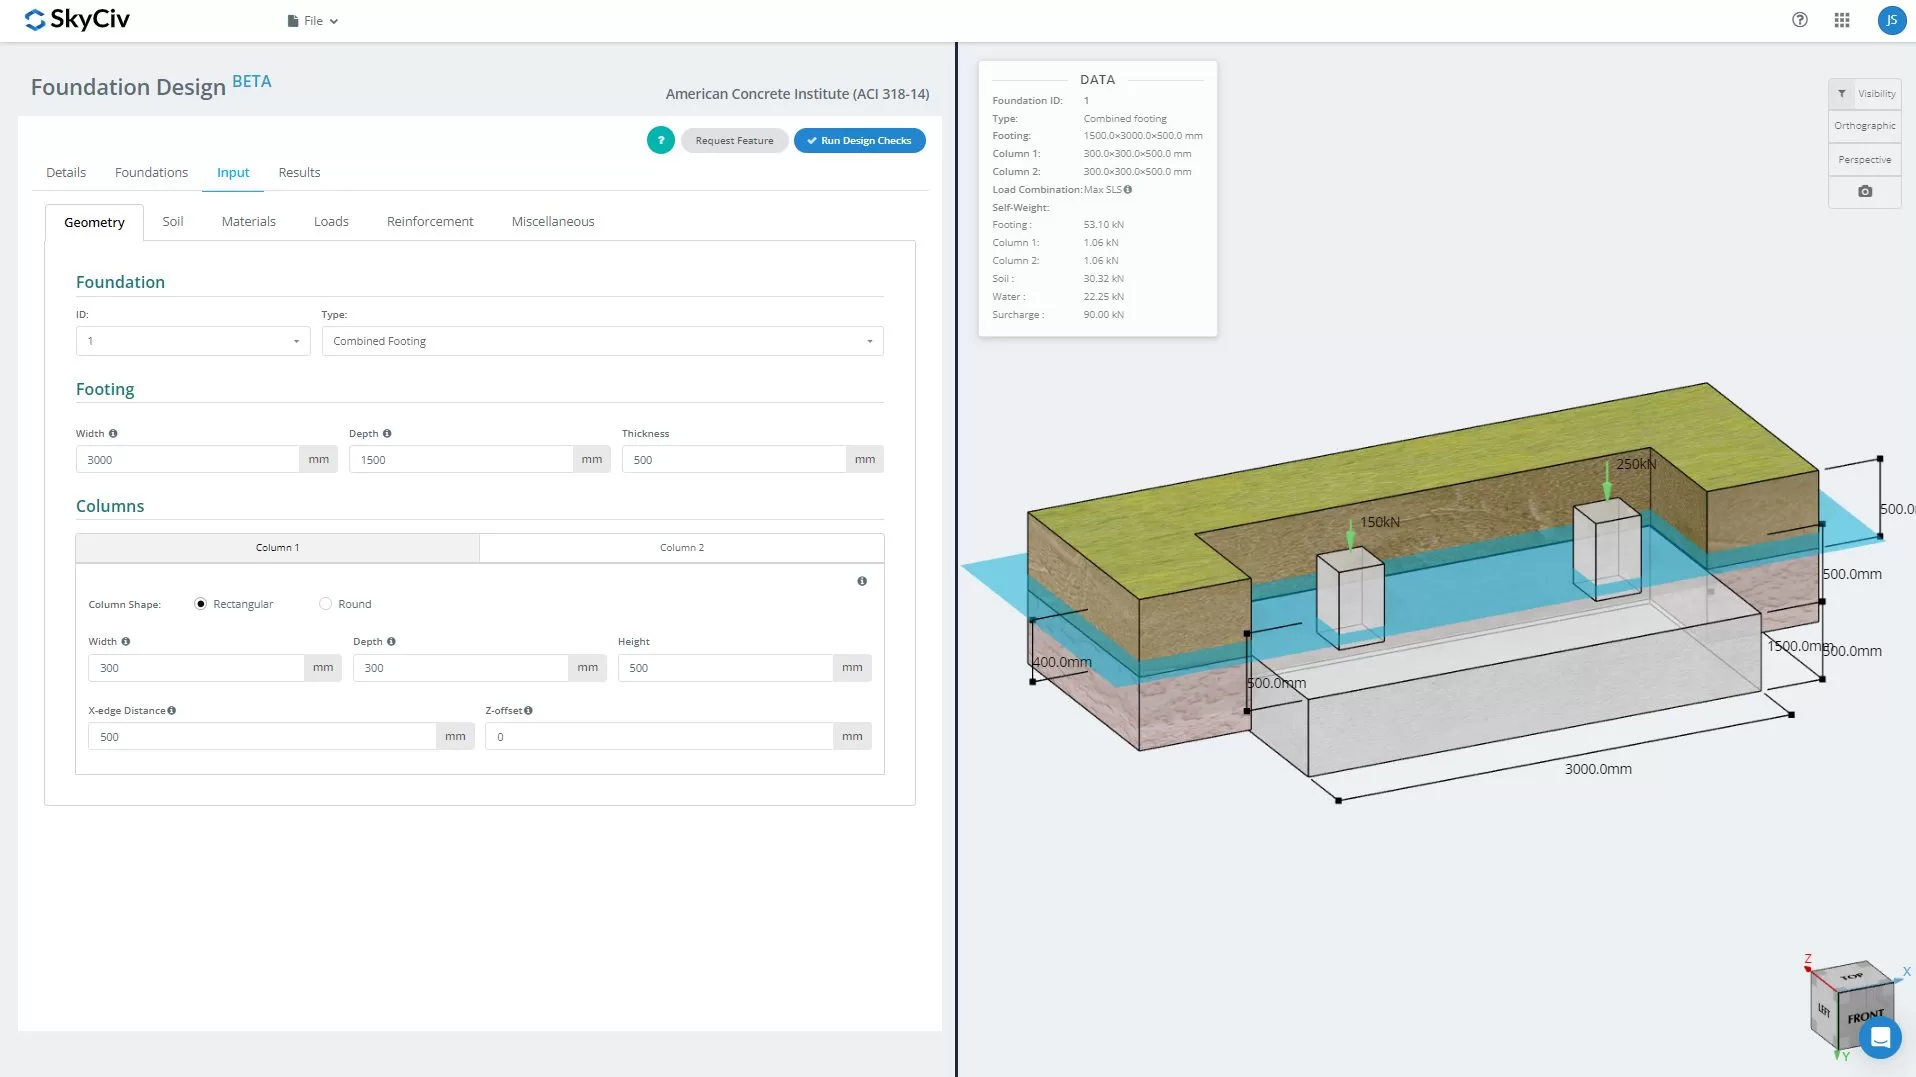Image resolution: width=1916 pixels, height=1077 pixels.
Task: Click the info icon next to footing Width
Action: click(113, 433)
